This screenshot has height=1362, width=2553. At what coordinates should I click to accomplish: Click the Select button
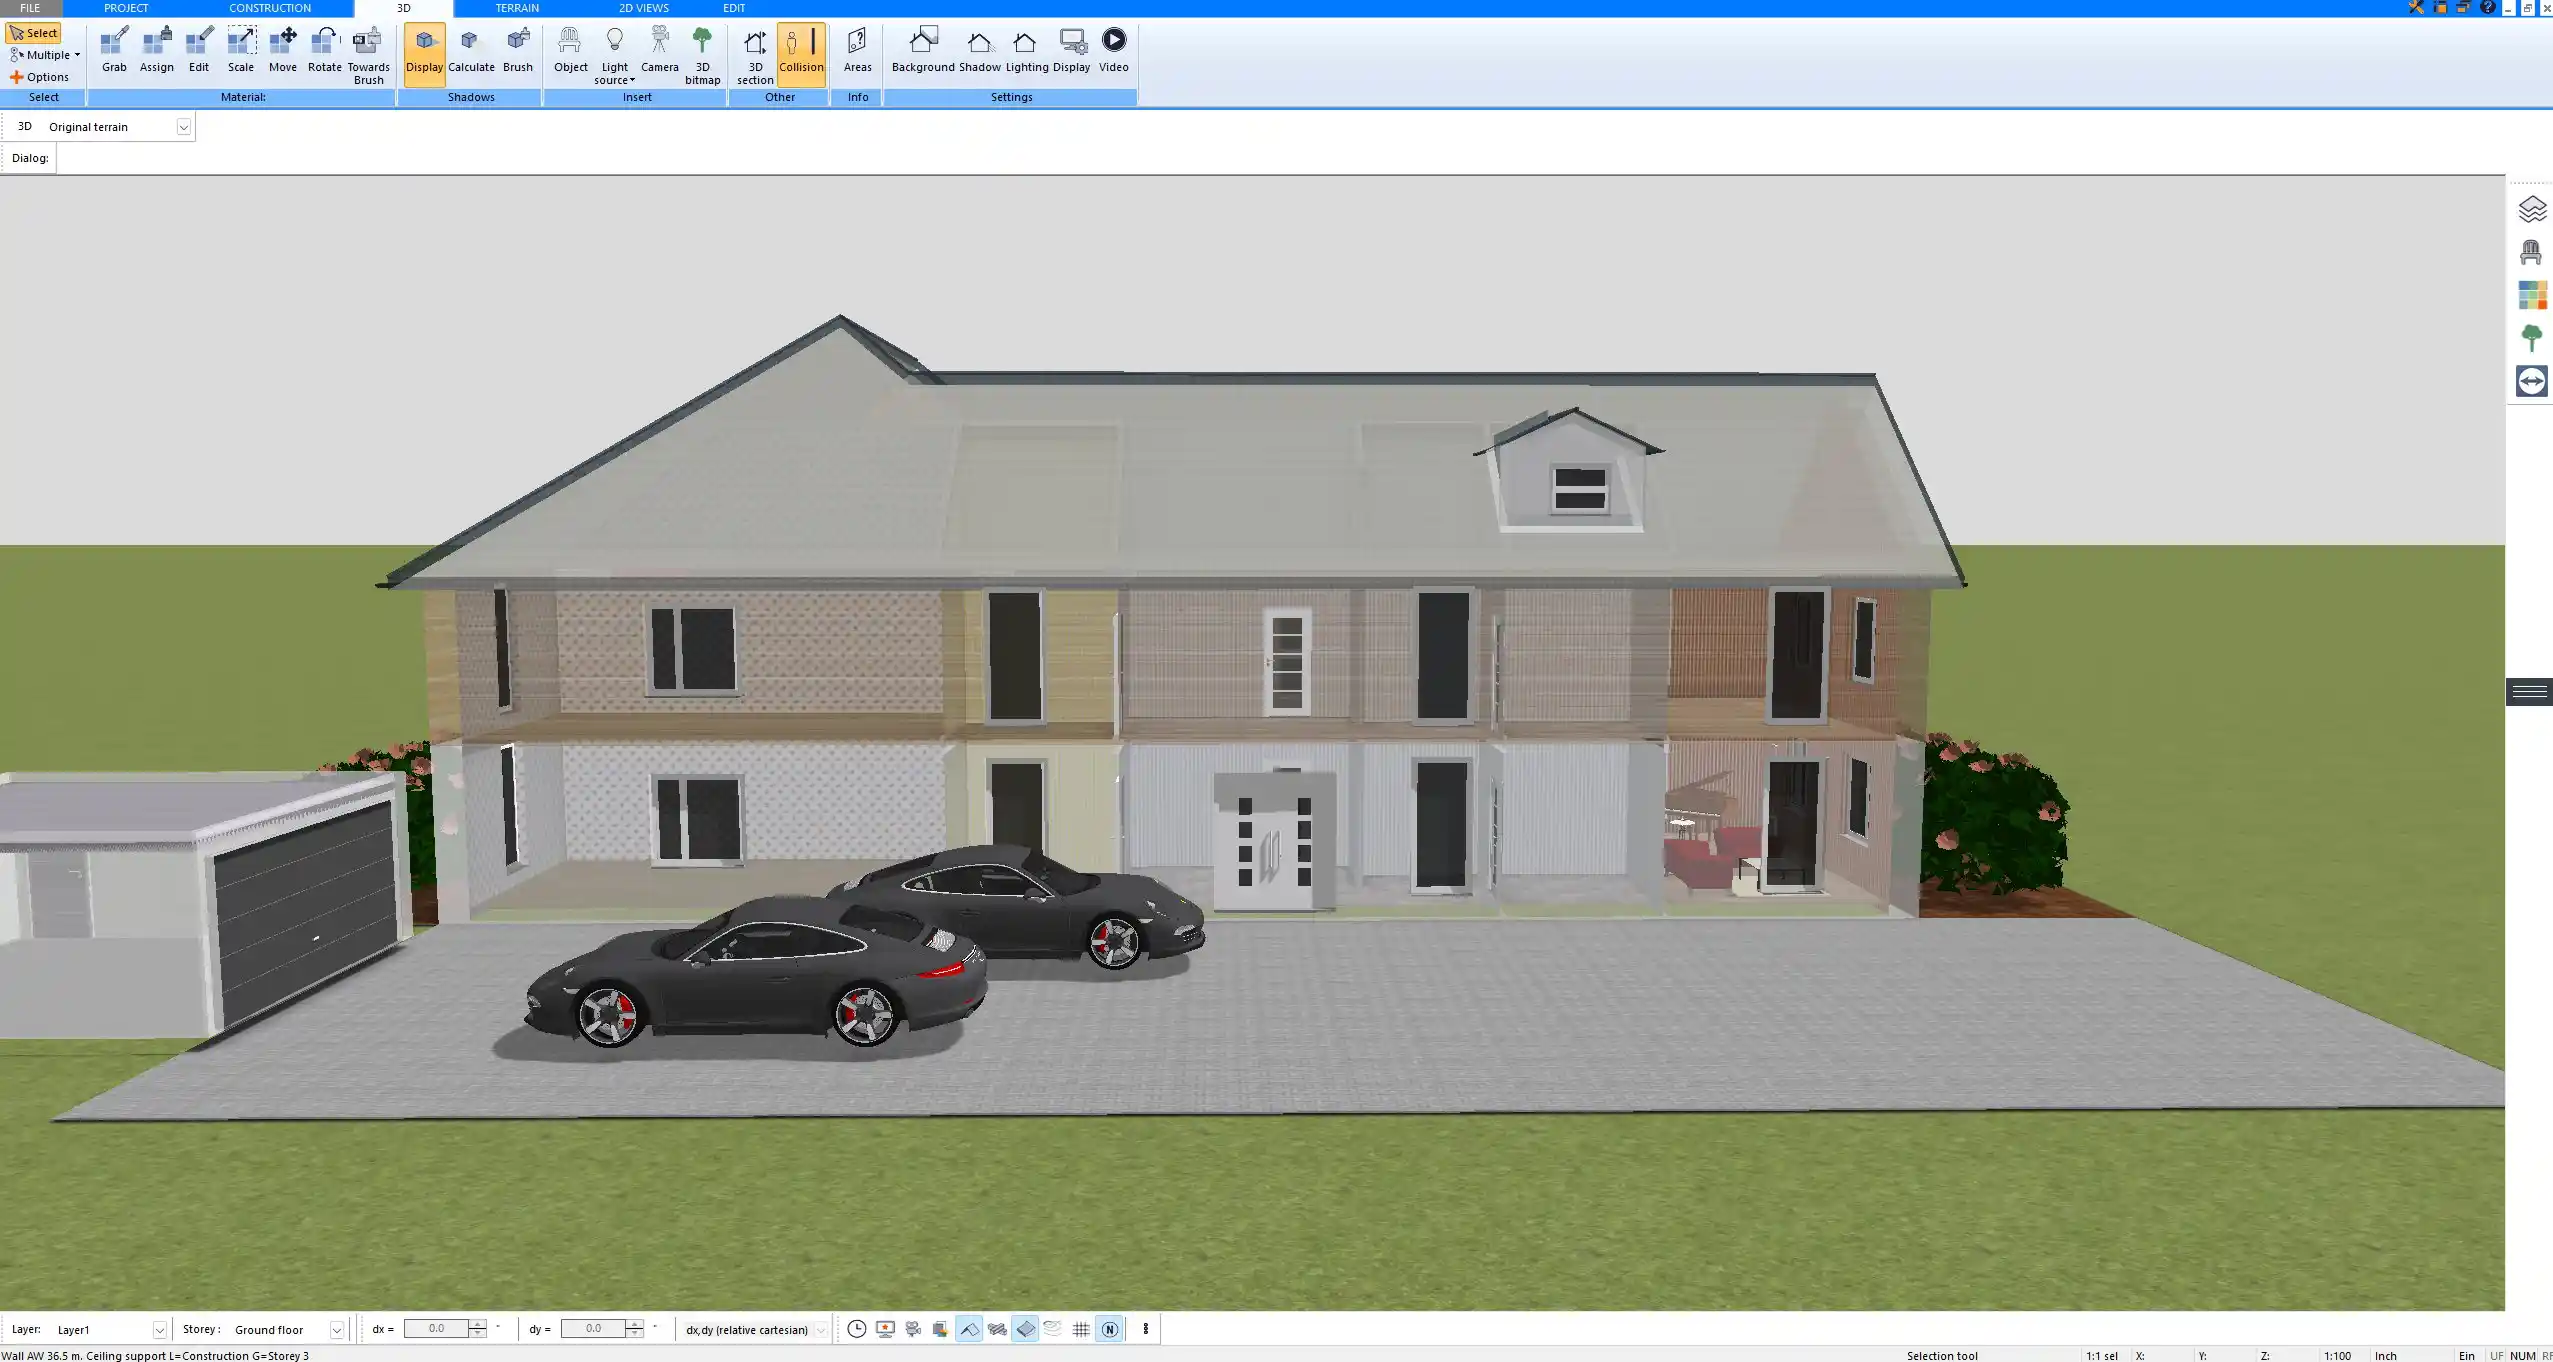pos(34,32)
